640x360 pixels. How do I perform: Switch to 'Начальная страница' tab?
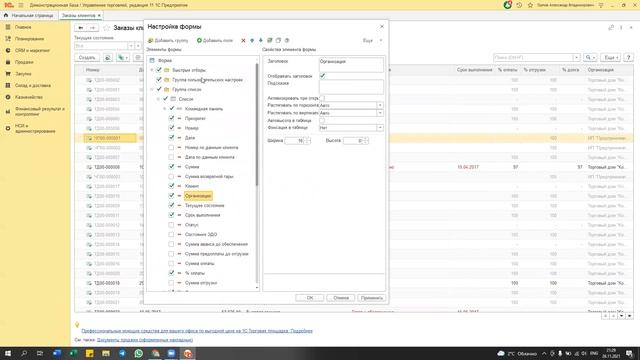(29, 16)
